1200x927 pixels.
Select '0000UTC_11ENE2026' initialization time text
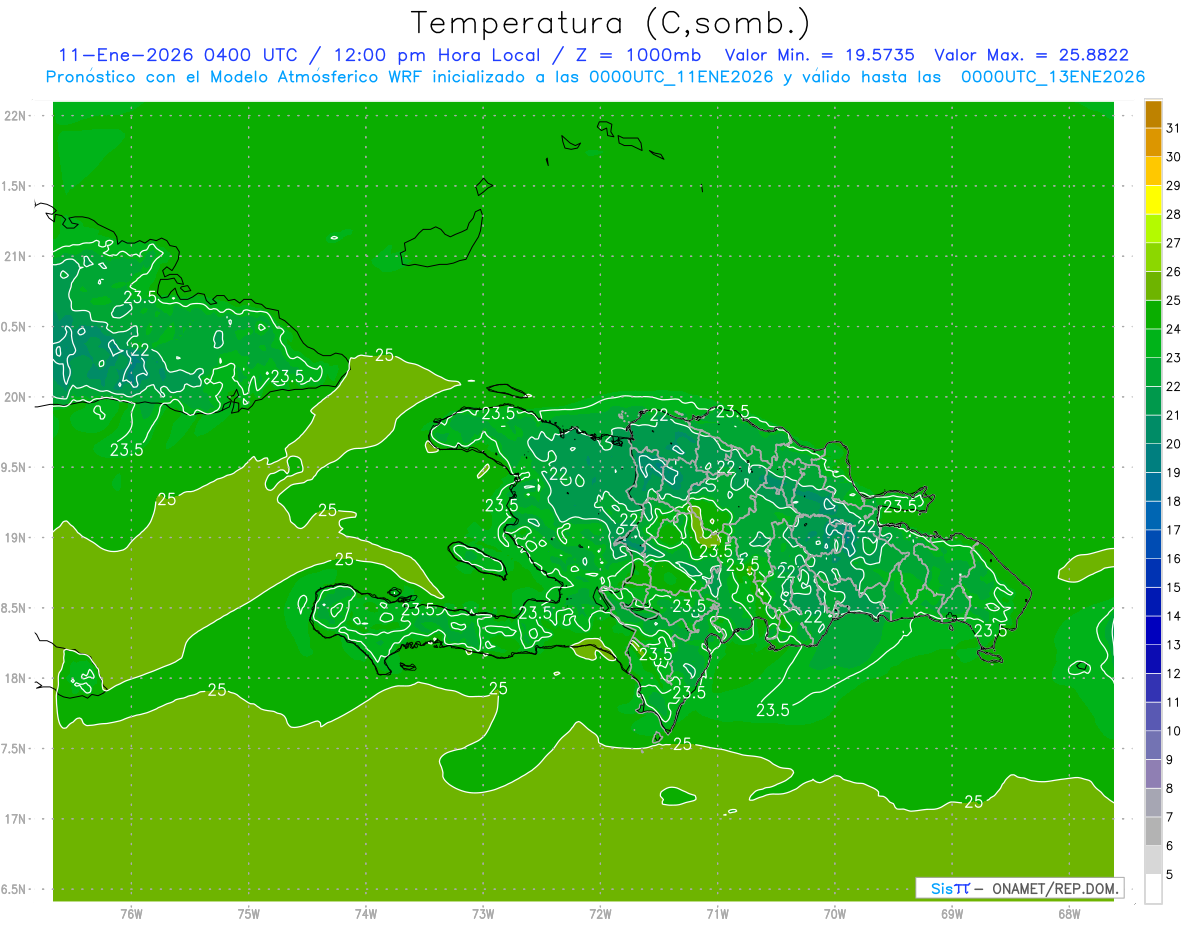pos(682,77)
